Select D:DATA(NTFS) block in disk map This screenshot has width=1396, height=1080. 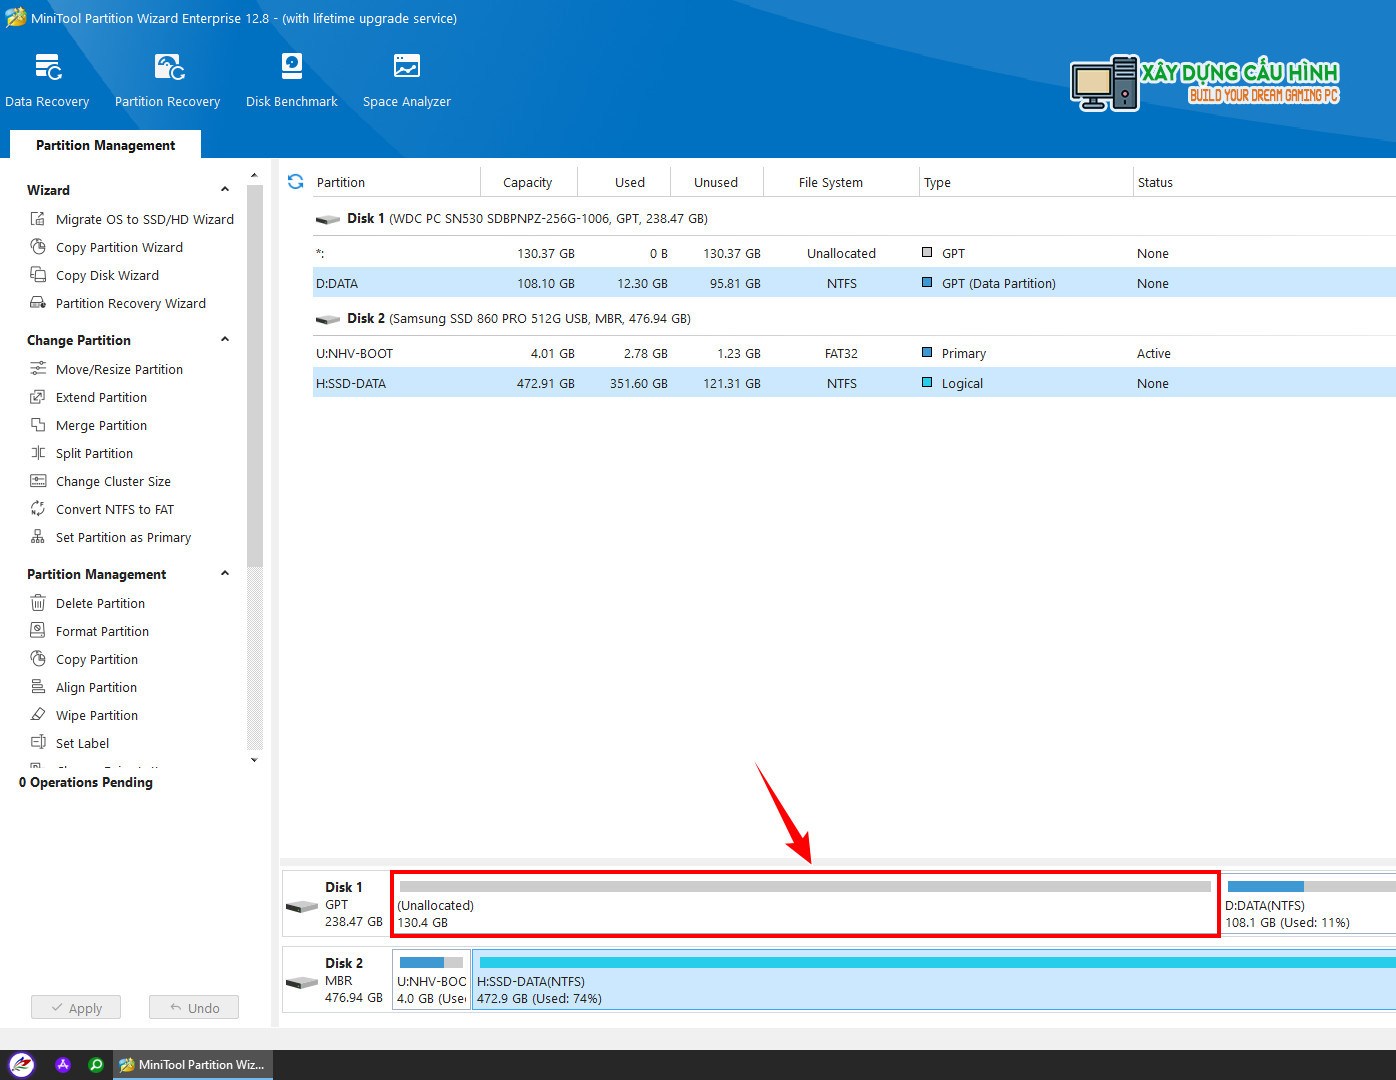click(x=1309, y=904)
